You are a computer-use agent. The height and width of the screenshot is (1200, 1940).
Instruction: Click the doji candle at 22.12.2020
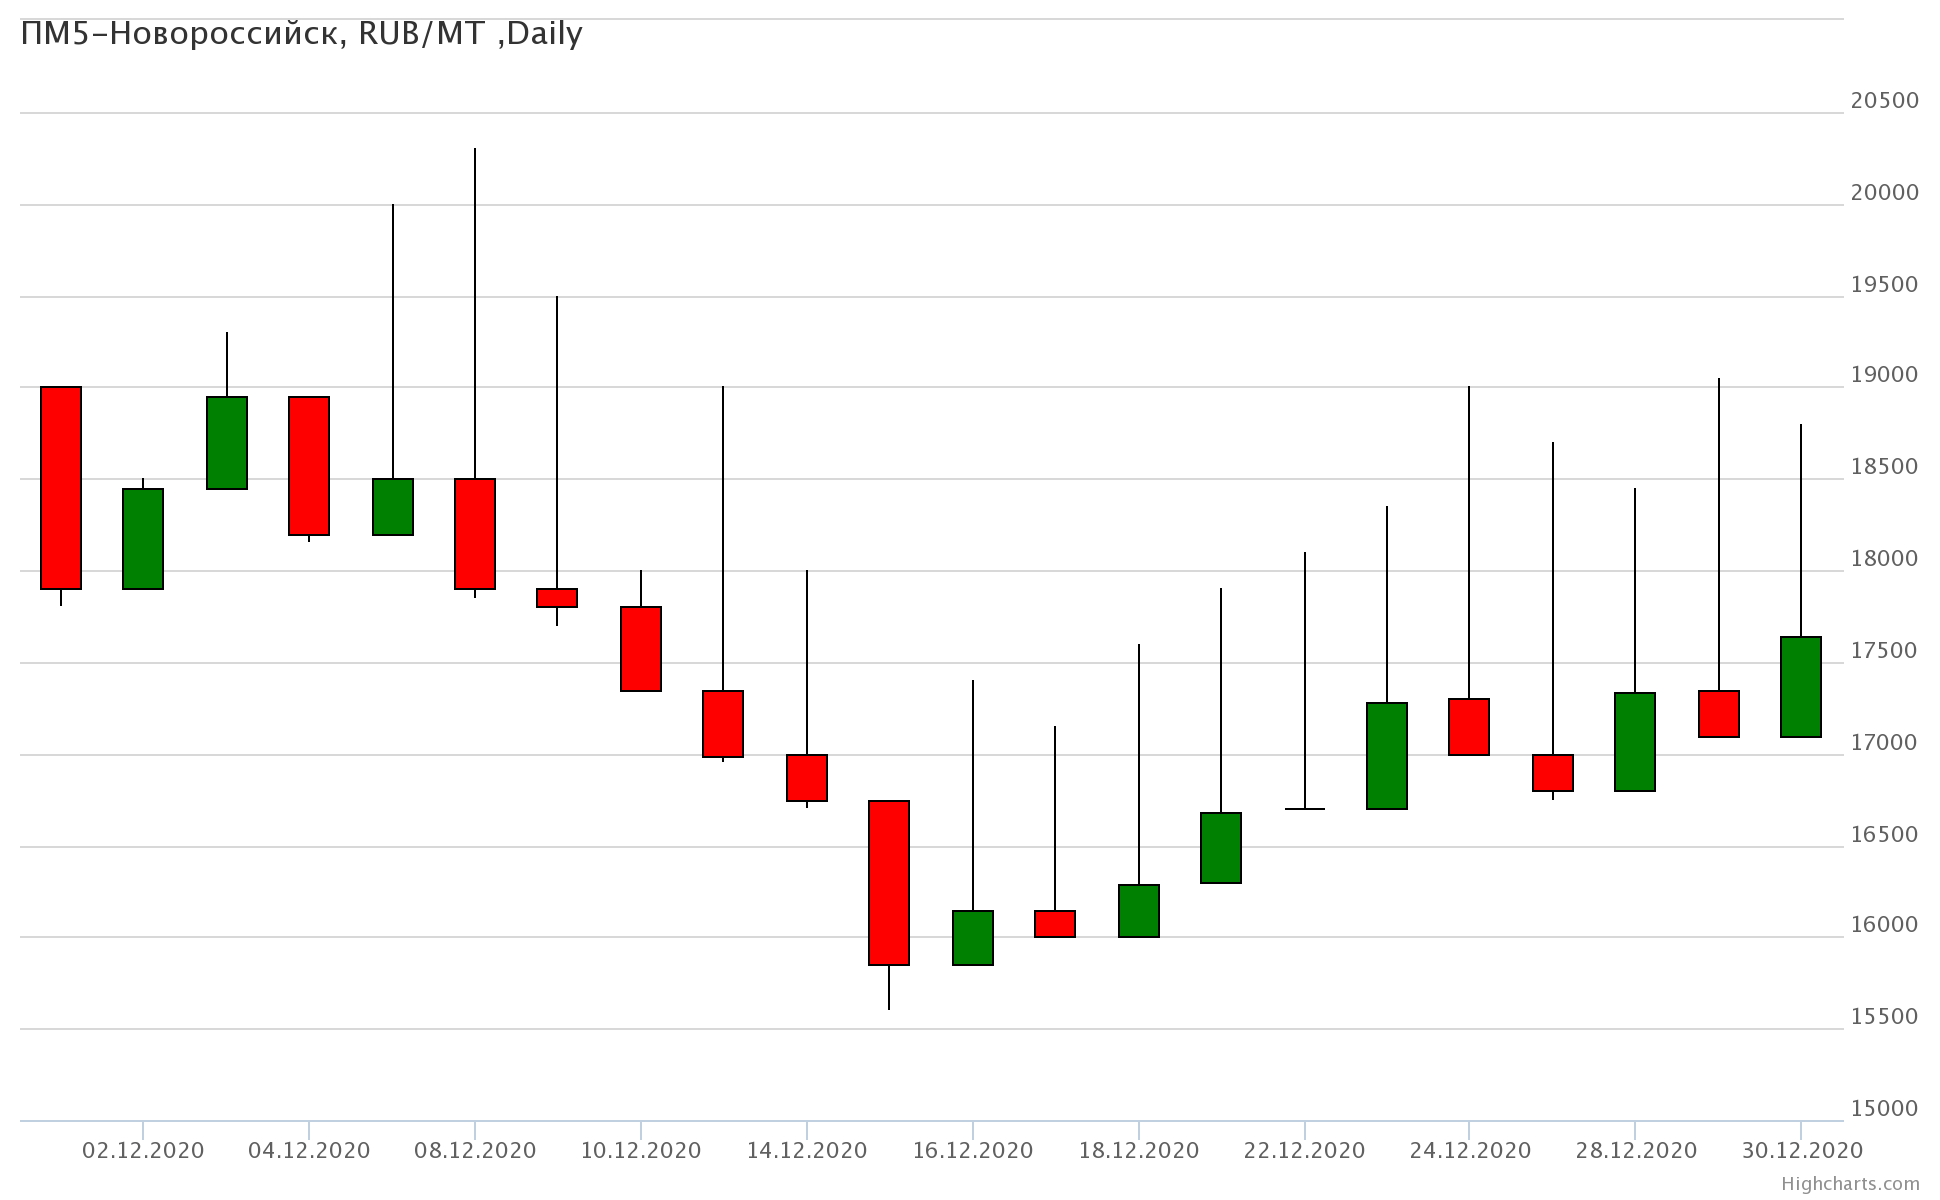point(1305,808)
